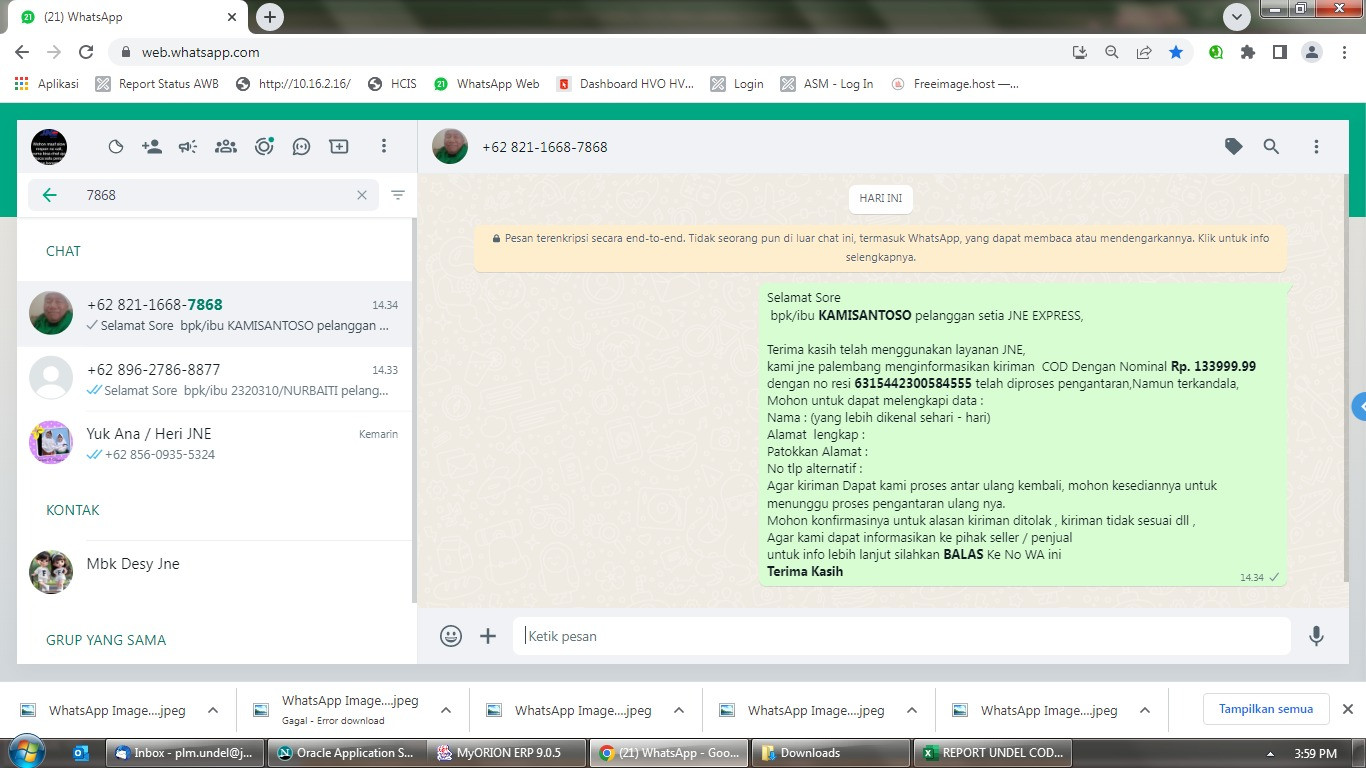Open the emoji picker
Image resolution: width=1366 pixels, height=768 pixels.
tap(451, 636)
